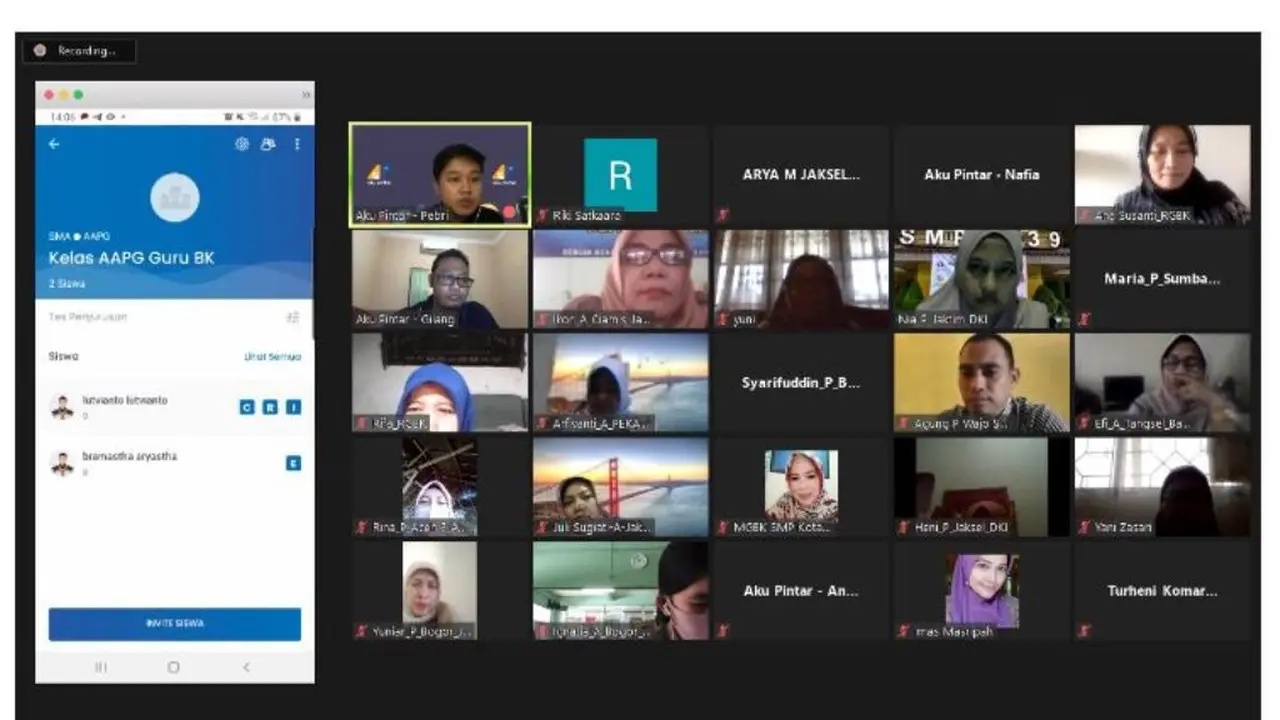The image size is (1280, 720).
Task: Click the expand chevrons on phone mirror titlebar
Action: pyautogui.click(x=305, y=95)
